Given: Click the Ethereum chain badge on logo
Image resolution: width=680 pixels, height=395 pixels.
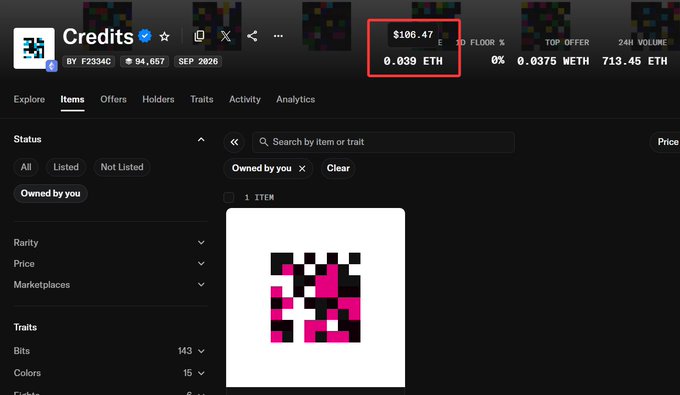Looking at the screenshot, I should [52, 66].
